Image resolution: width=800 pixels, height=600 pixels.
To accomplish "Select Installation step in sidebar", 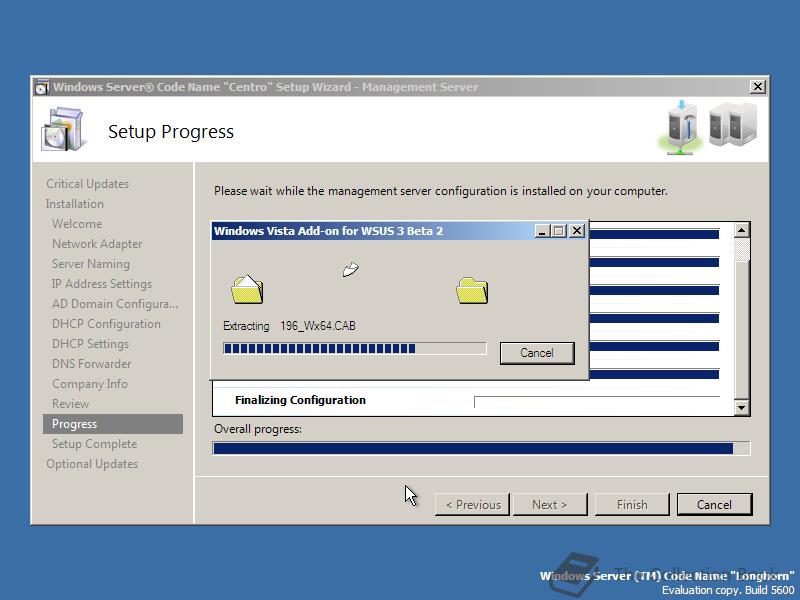I will click(74, 204).
